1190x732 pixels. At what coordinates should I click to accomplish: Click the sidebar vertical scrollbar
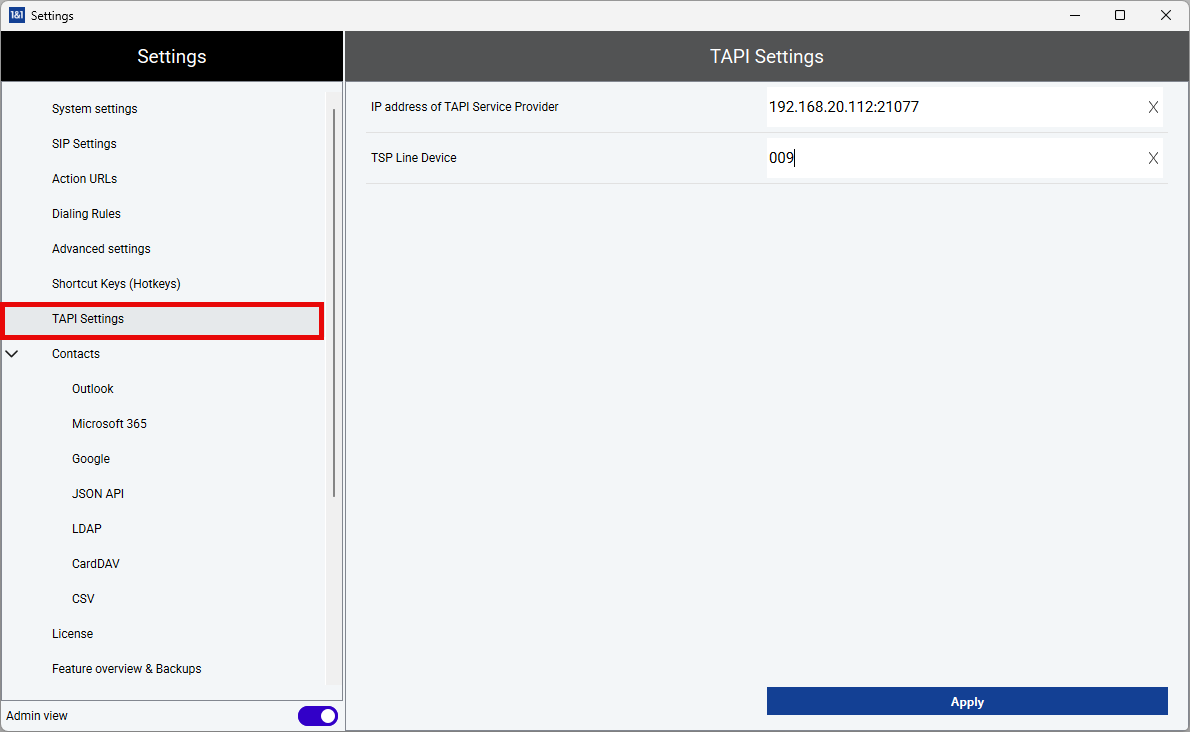pos(334,300)
